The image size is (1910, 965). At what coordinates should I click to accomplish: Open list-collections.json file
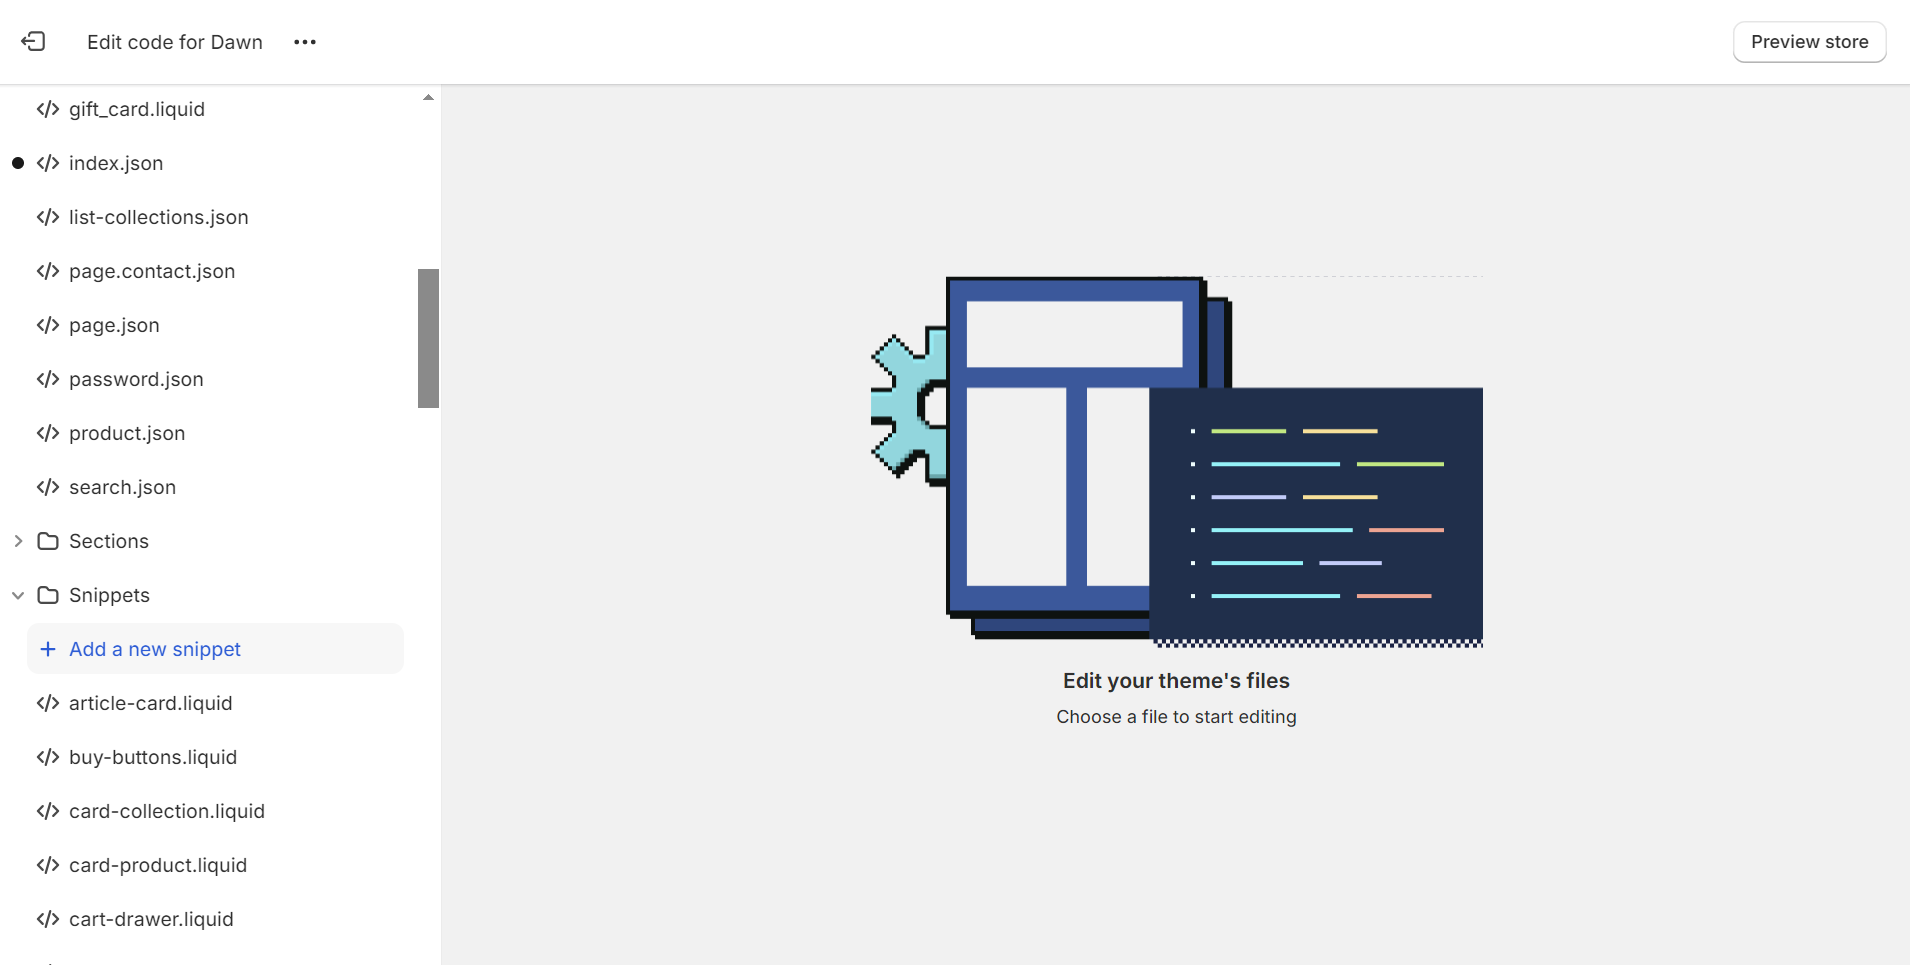(x=158, y=217)
